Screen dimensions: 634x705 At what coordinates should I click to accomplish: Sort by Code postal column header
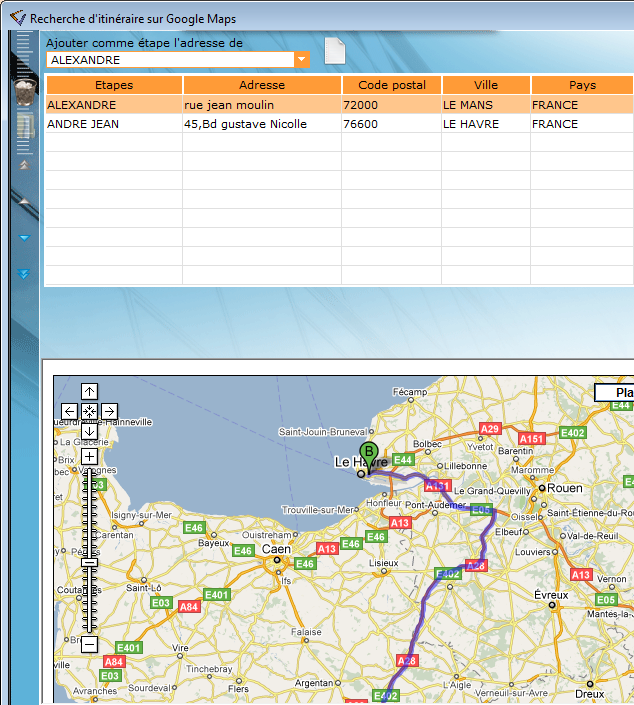click(x=392, y=85)
